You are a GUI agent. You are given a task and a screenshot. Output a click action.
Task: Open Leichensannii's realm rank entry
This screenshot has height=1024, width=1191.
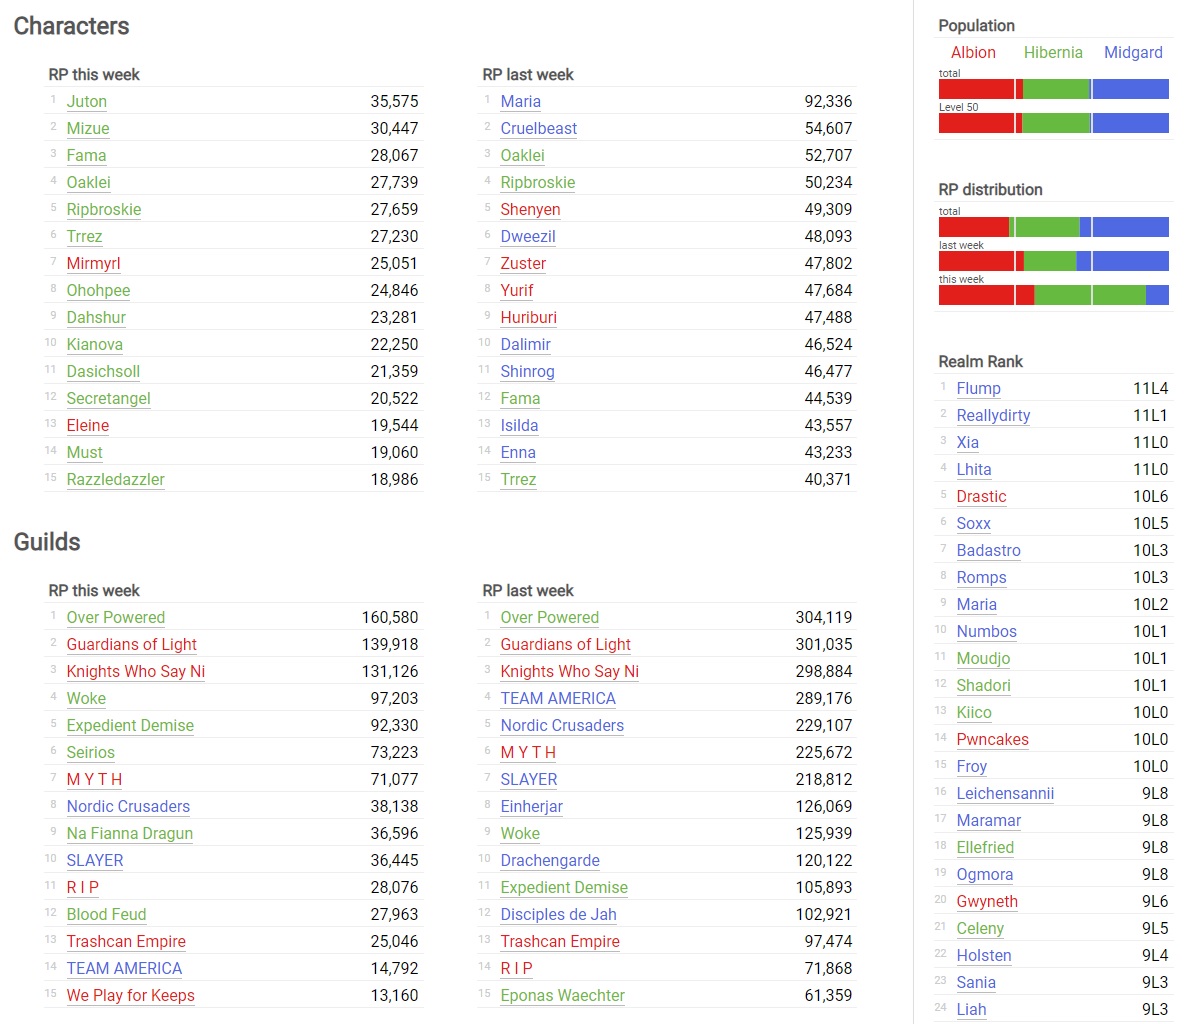click(1005, 793)
